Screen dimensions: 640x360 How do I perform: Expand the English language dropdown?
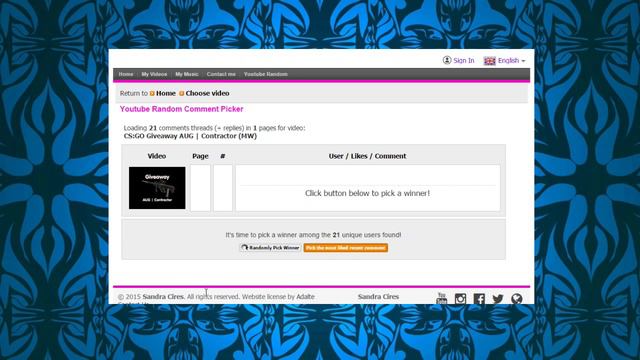[511, 61]
